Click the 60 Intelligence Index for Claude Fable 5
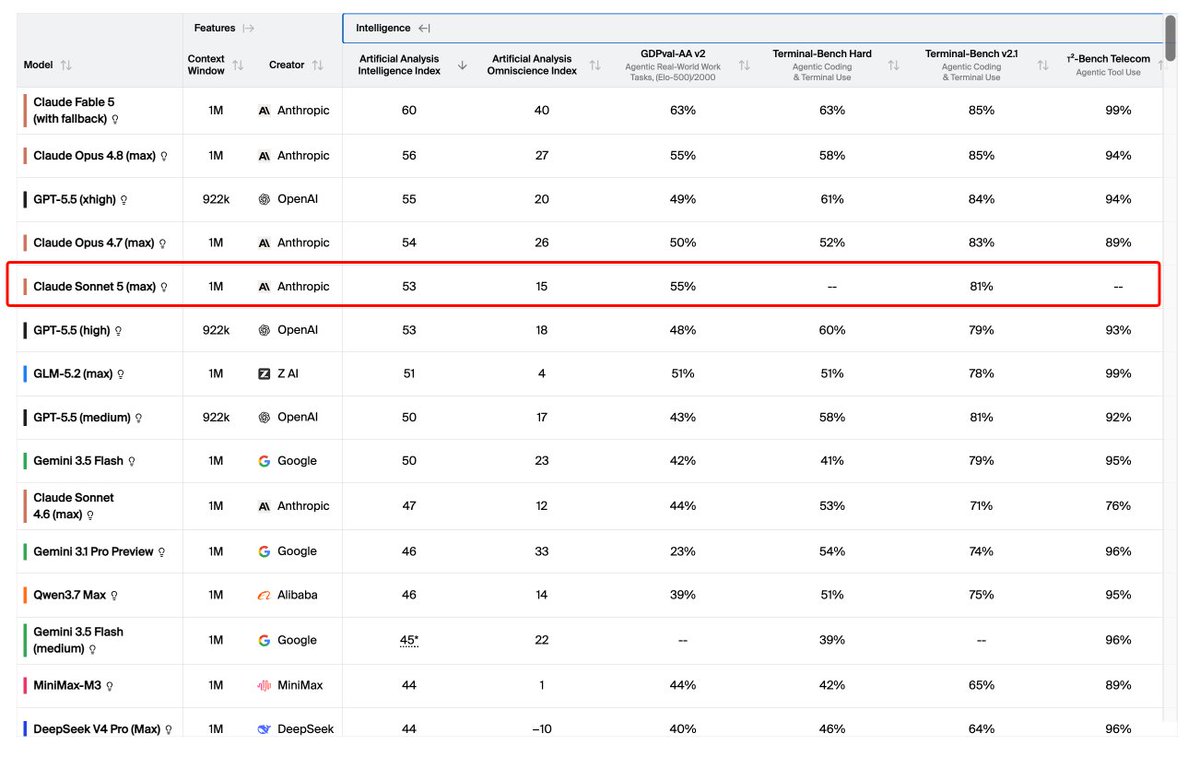The image size is (1200, 757). (409, 110)
